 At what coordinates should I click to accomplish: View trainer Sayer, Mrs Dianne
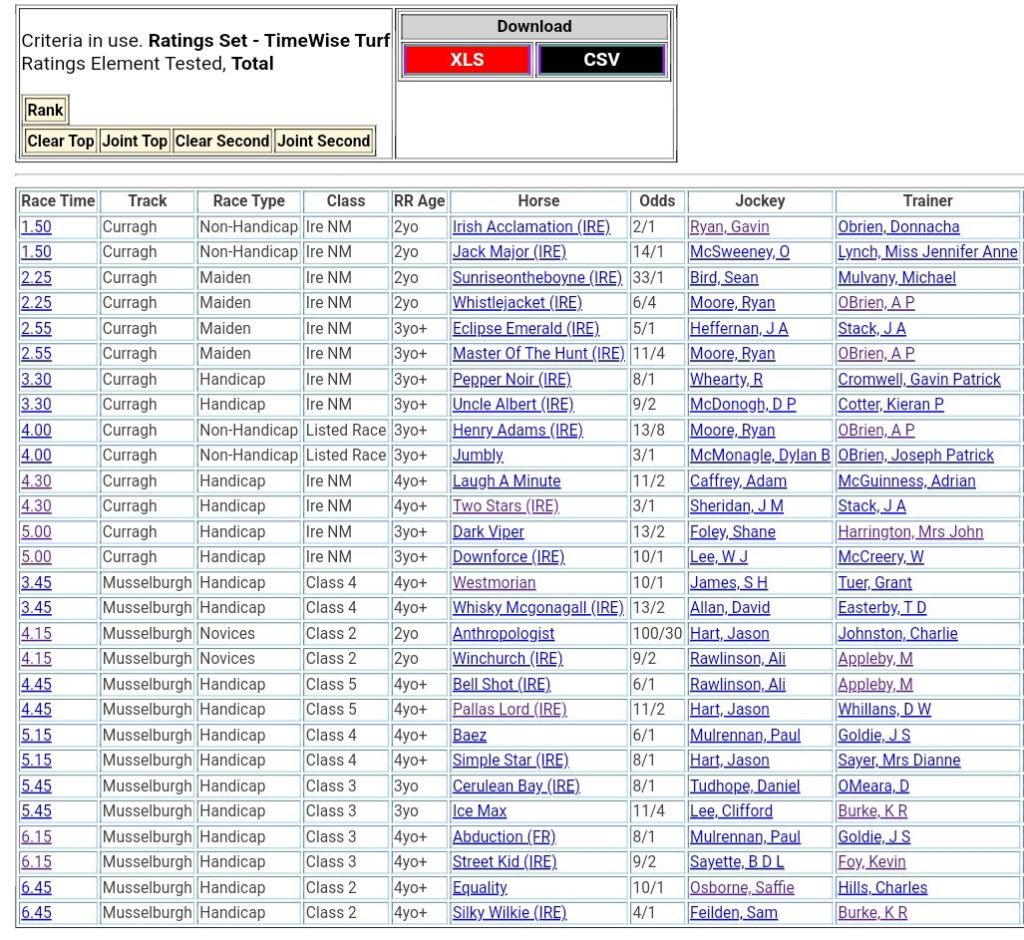click(898, 760)
